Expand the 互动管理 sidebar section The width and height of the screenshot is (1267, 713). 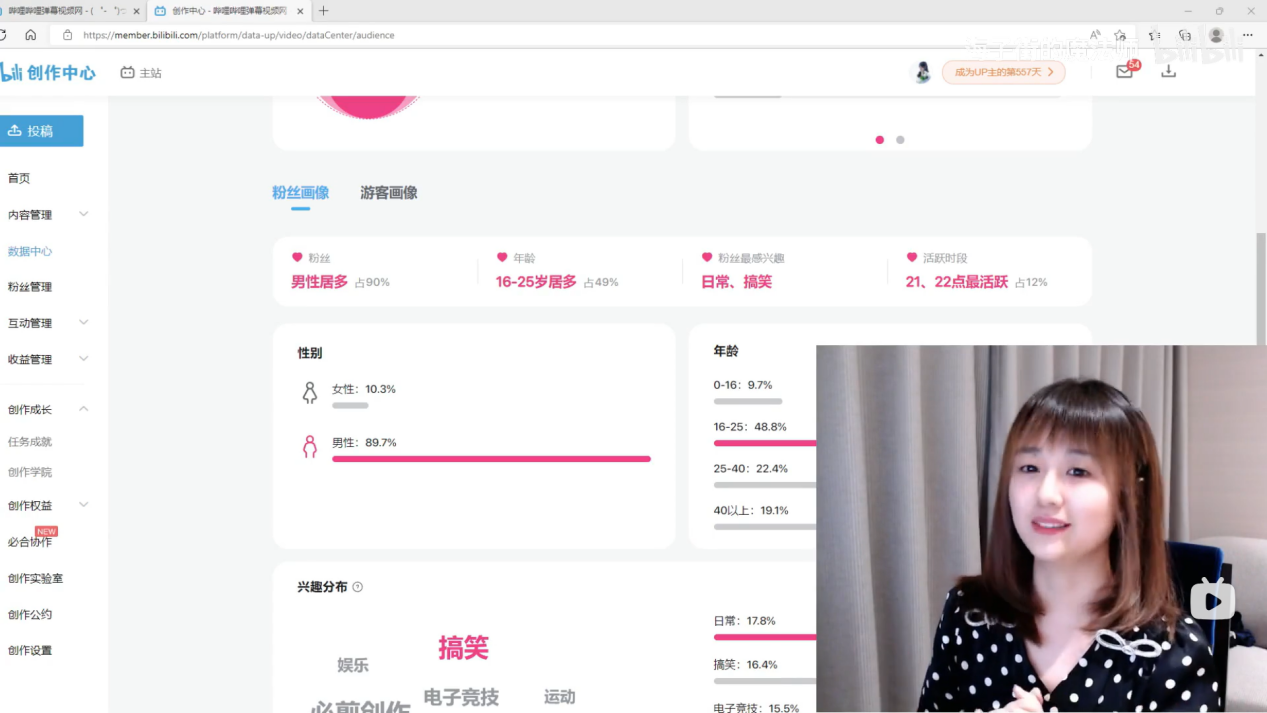[x=46, y=323]
